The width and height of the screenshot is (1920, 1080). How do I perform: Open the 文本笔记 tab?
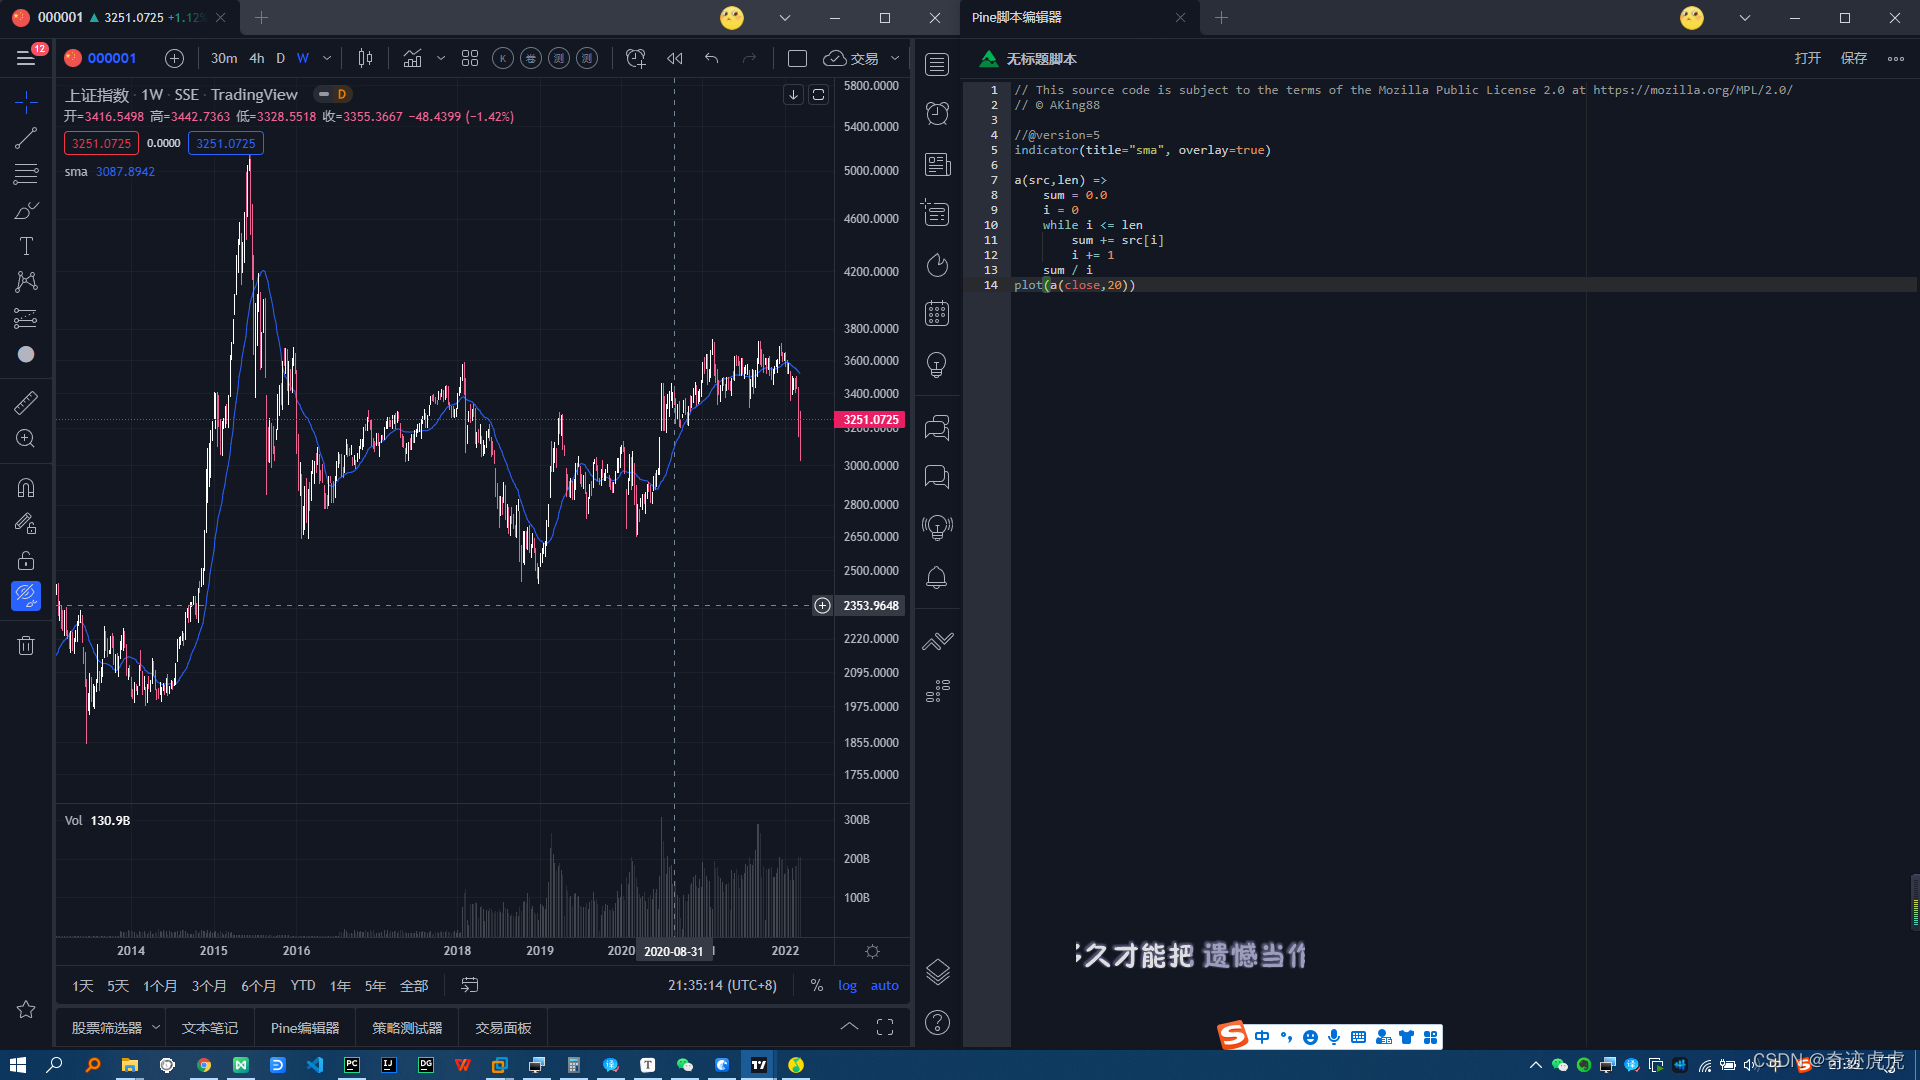(x=210, y=1028)
